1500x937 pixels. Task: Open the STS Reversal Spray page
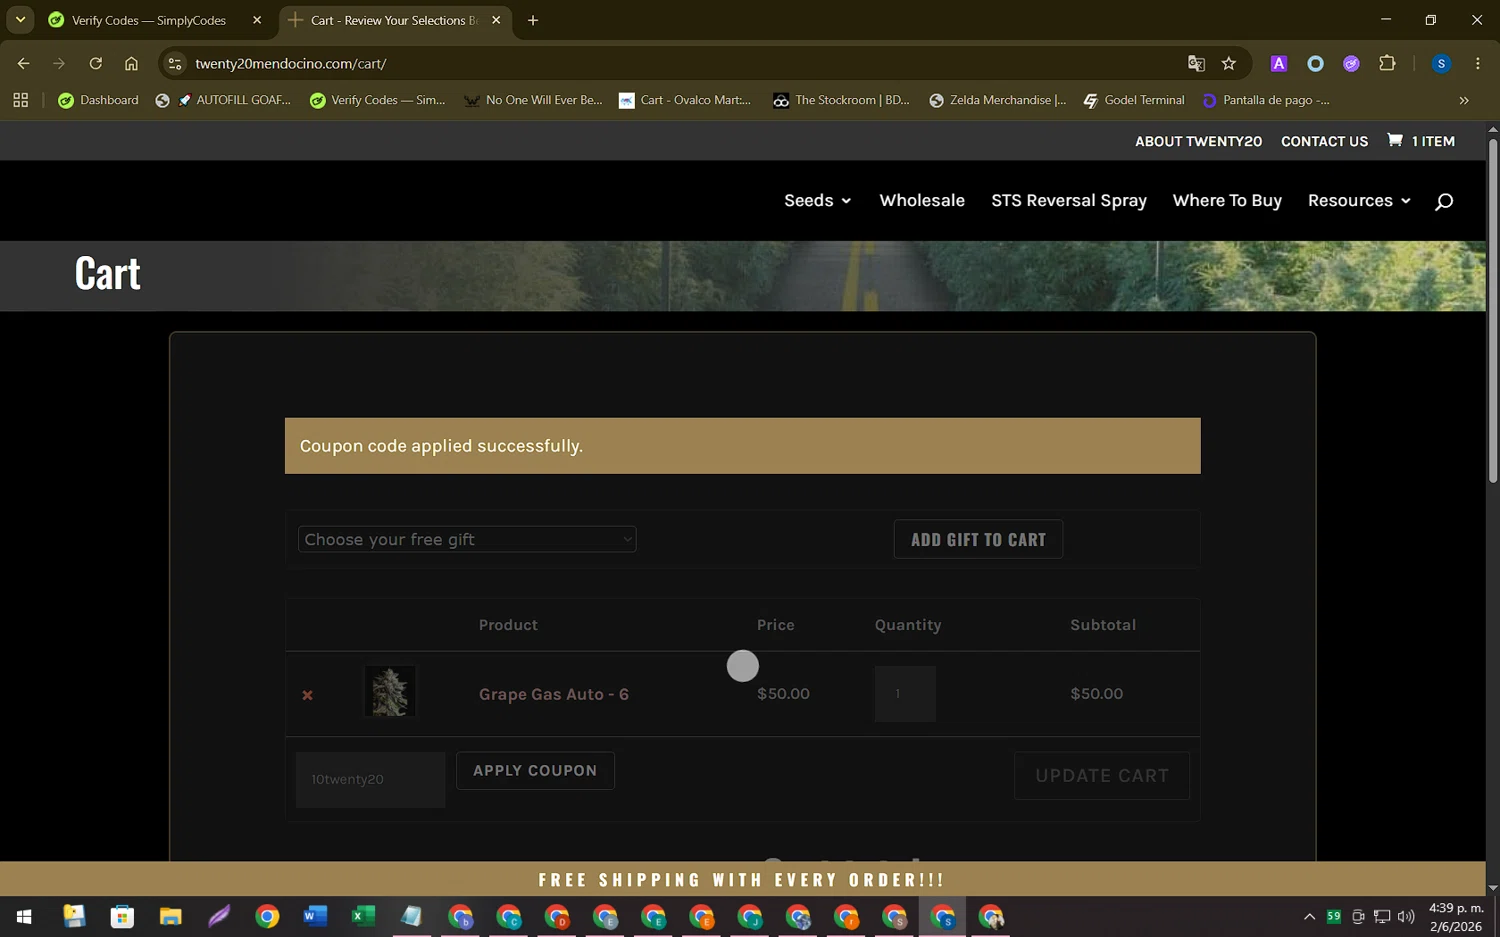coord(1069,201)
